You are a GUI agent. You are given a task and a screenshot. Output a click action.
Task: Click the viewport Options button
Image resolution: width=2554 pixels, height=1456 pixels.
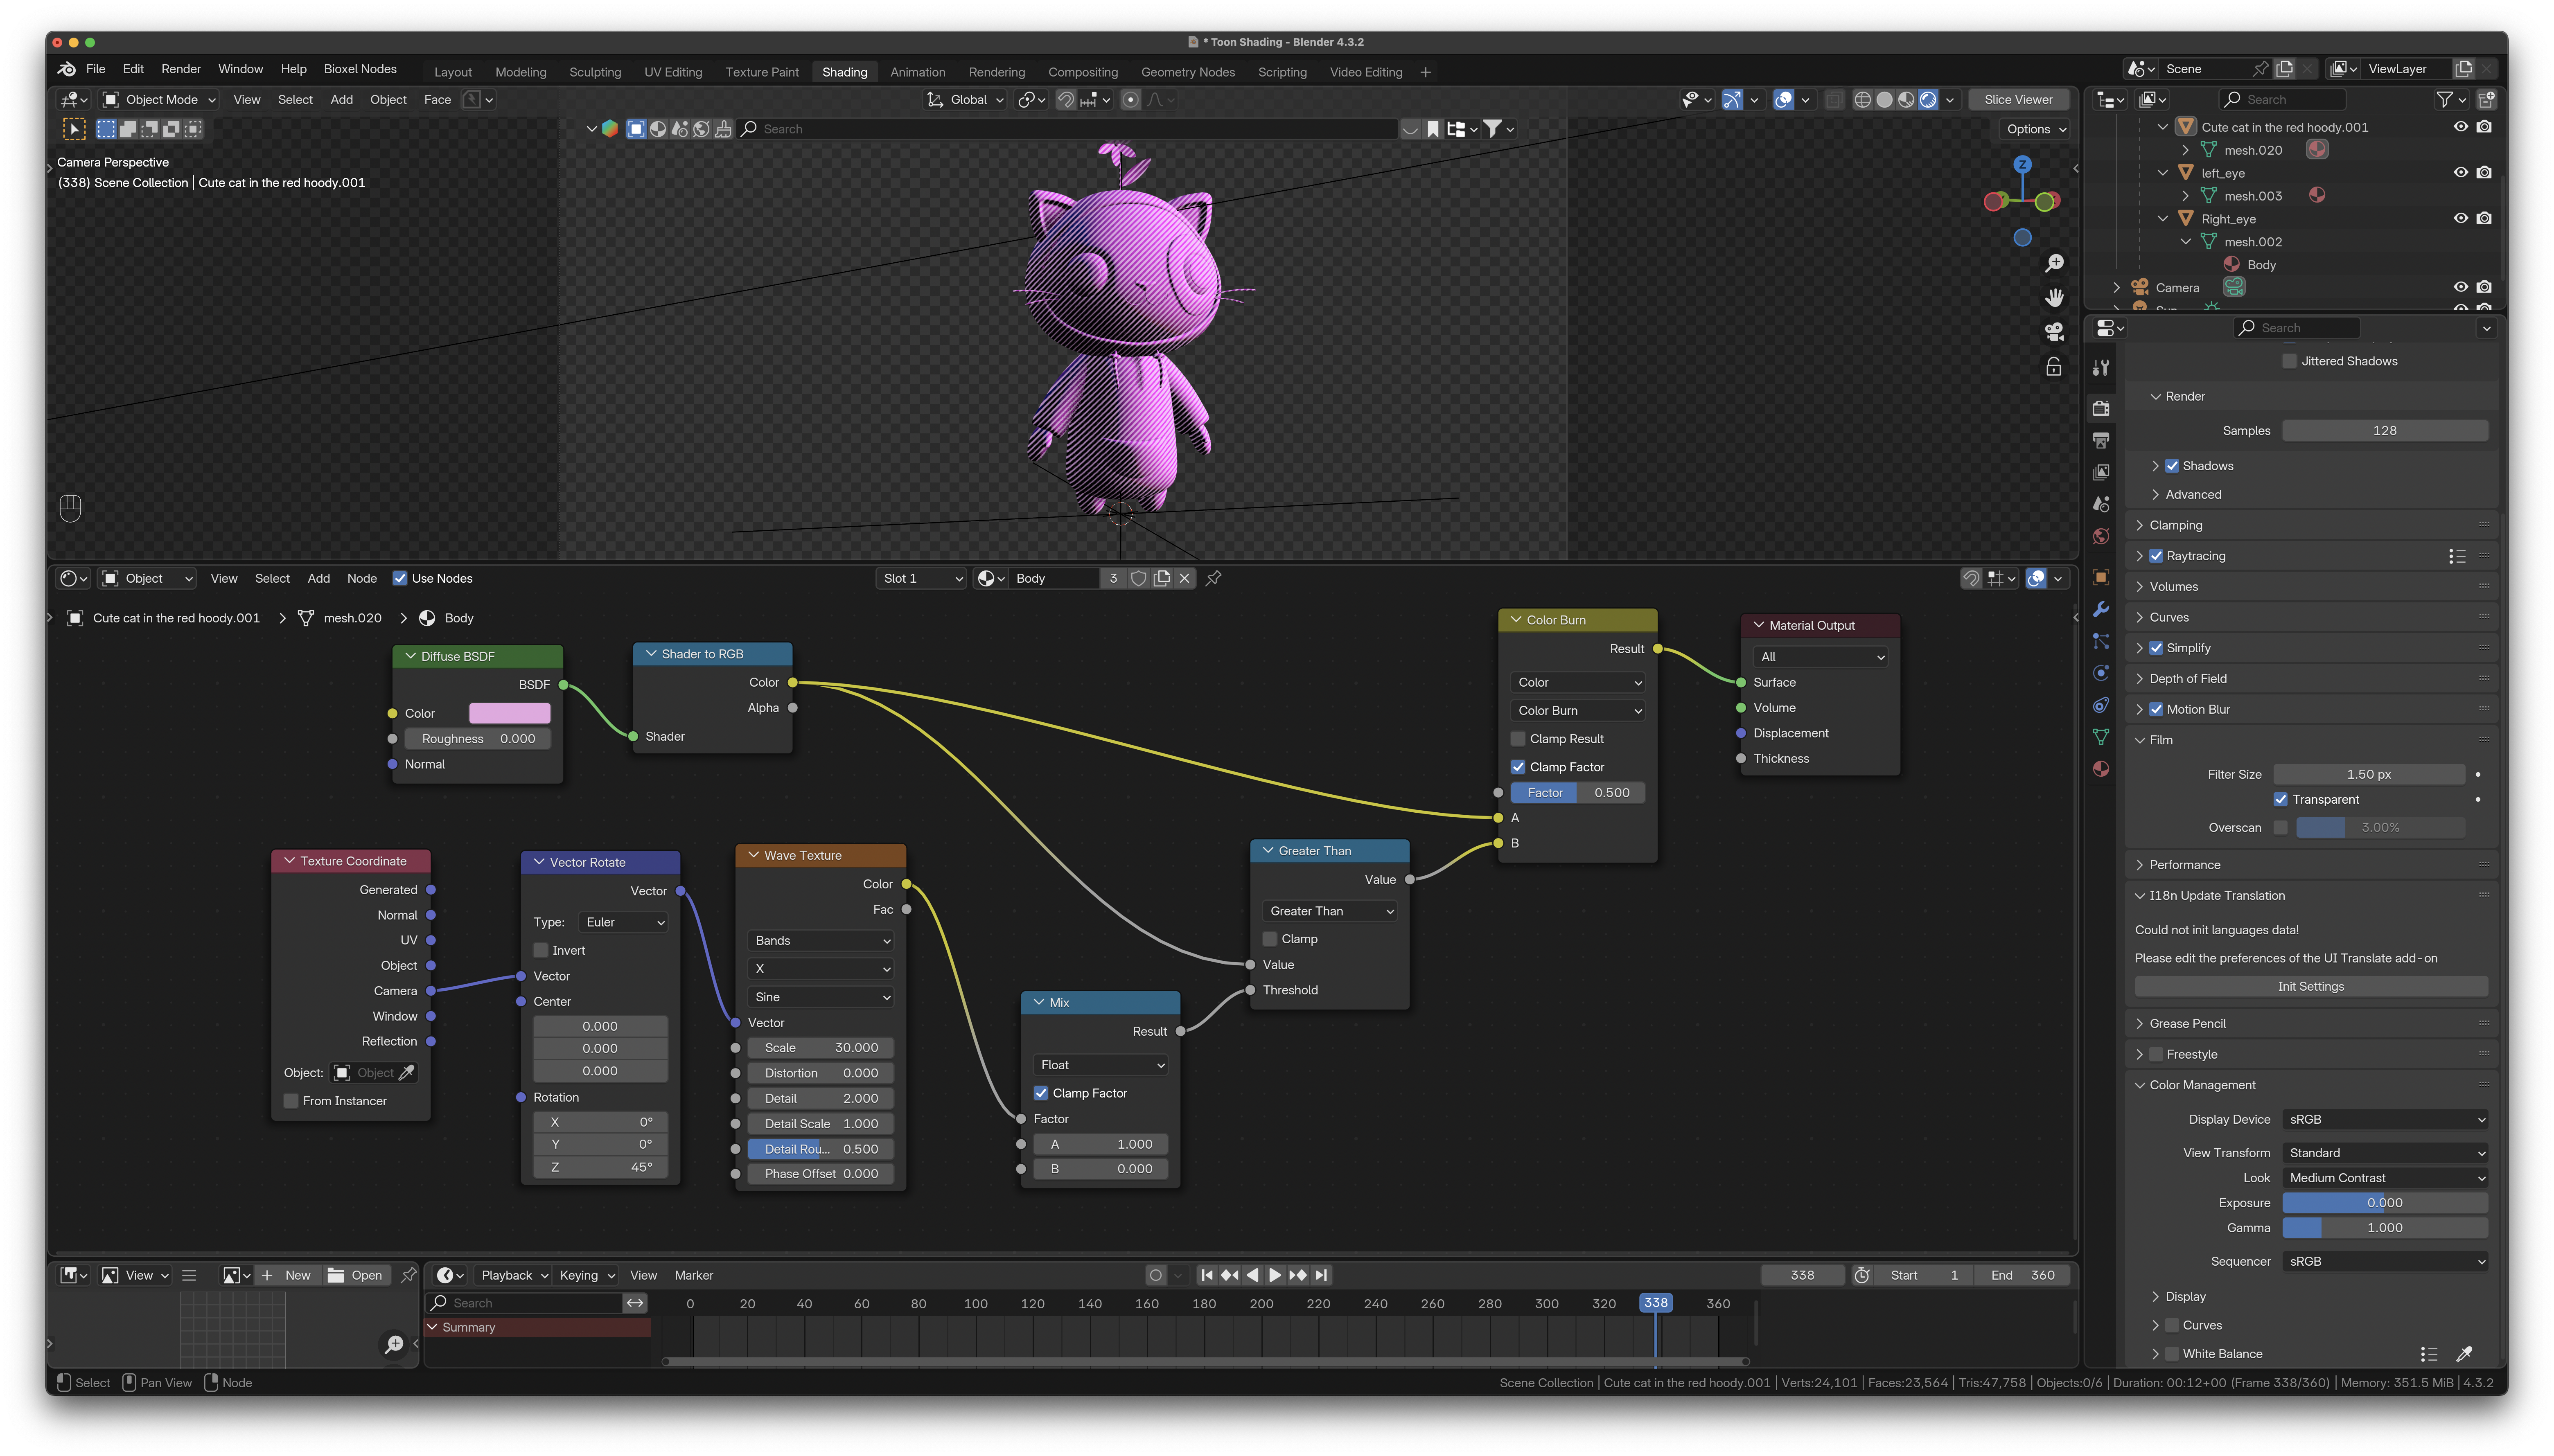(x=2035, y=129)
